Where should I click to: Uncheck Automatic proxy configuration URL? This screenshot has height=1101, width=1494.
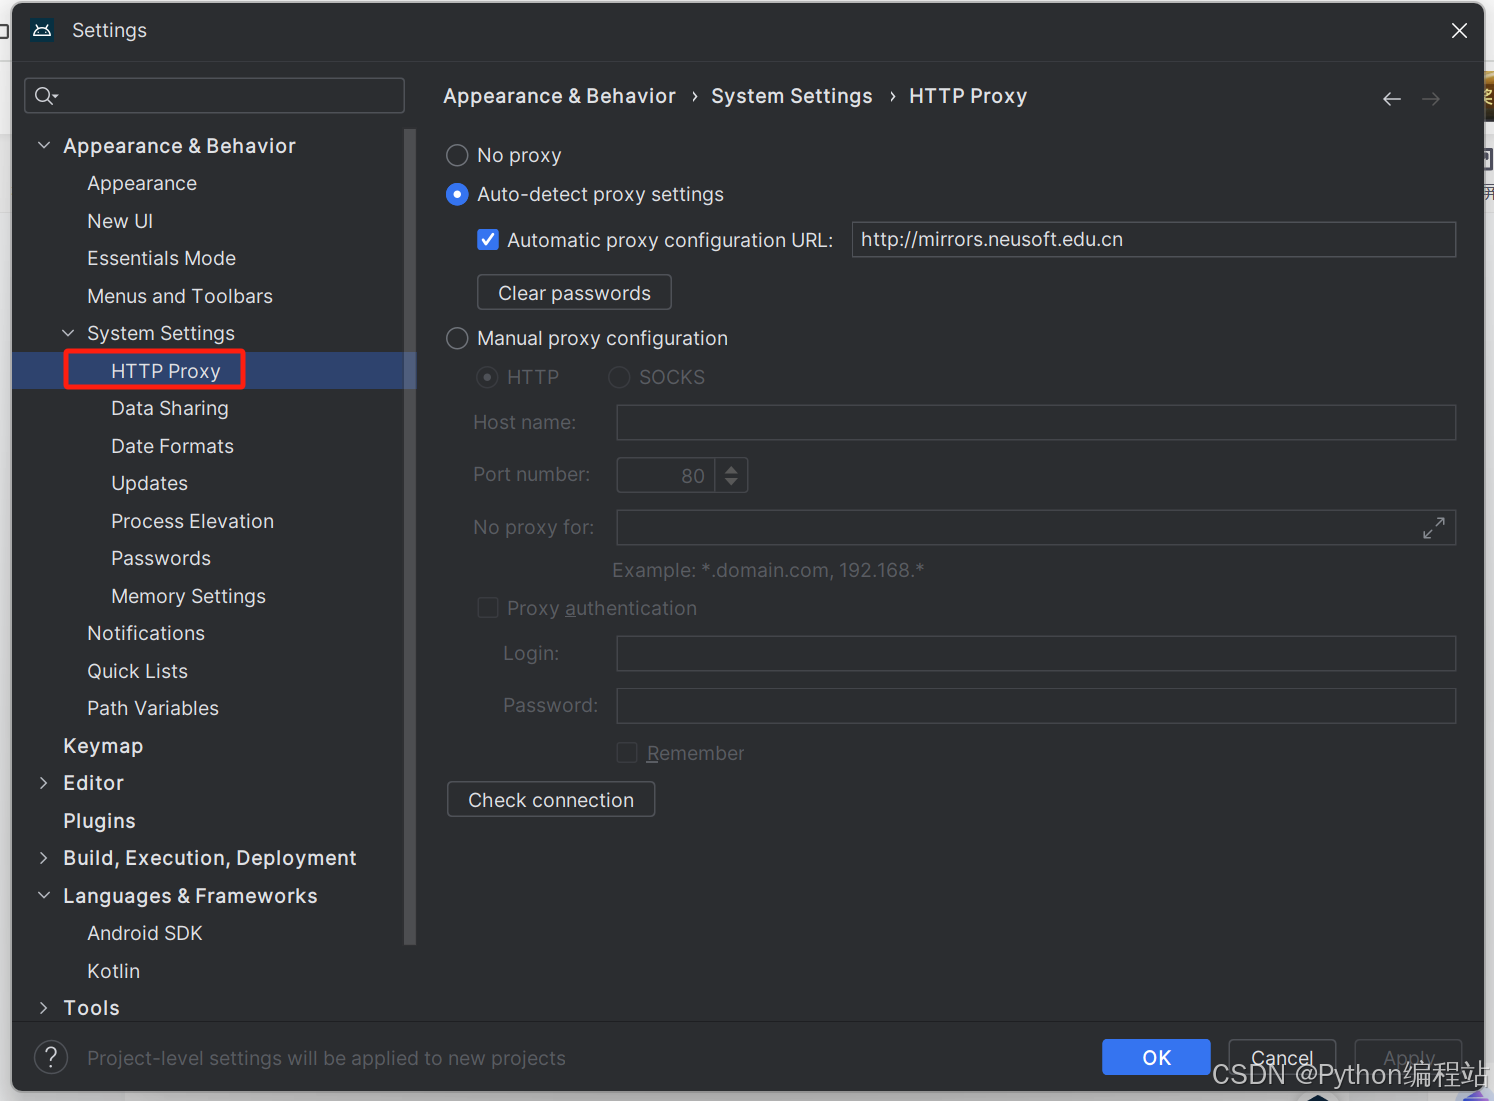click(487, 239)
